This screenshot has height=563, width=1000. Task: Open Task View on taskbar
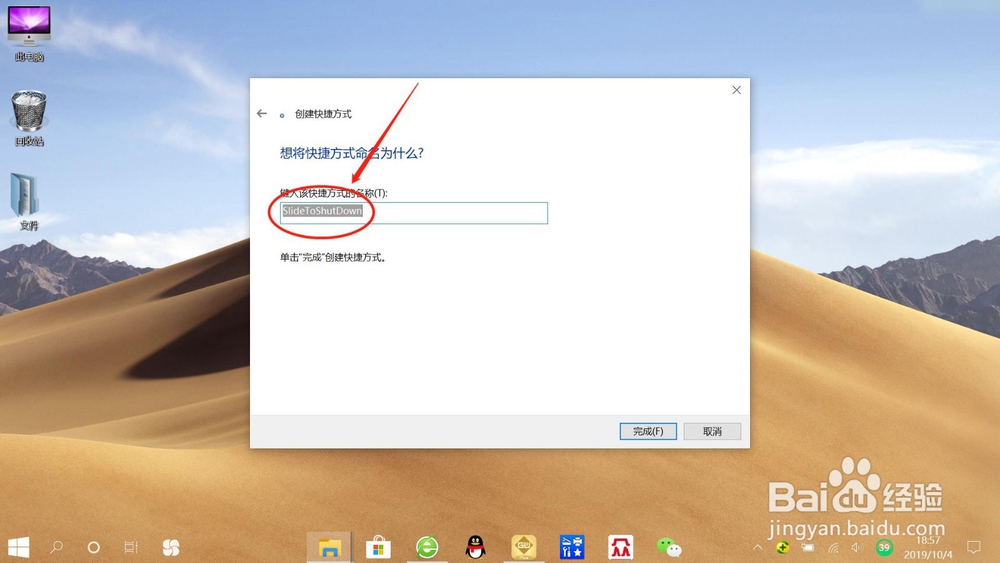pyautogui.click(x=131, y=547)
